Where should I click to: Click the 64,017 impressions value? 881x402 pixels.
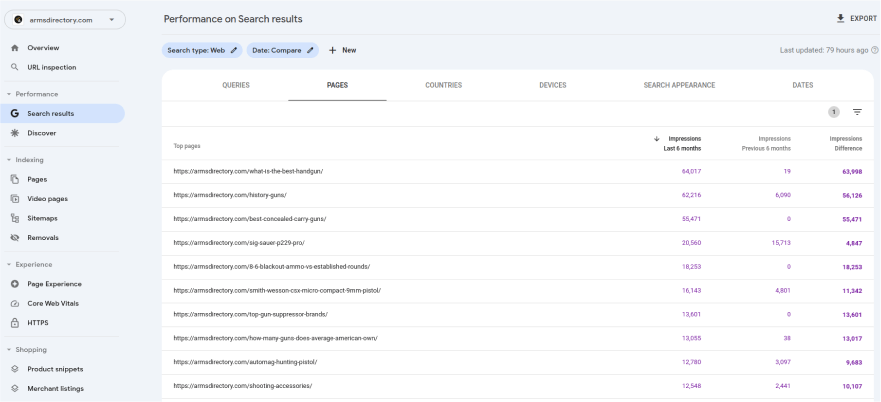(x=691, y=171)
